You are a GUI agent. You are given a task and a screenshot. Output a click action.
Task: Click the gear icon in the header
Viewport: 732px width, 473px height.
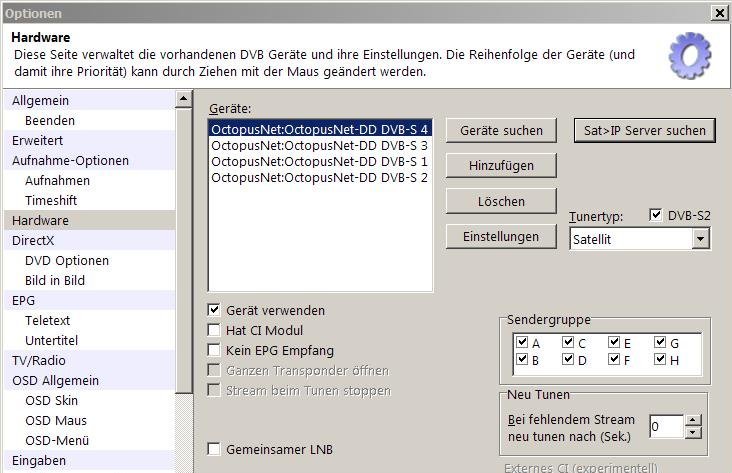tap(689, 56)
